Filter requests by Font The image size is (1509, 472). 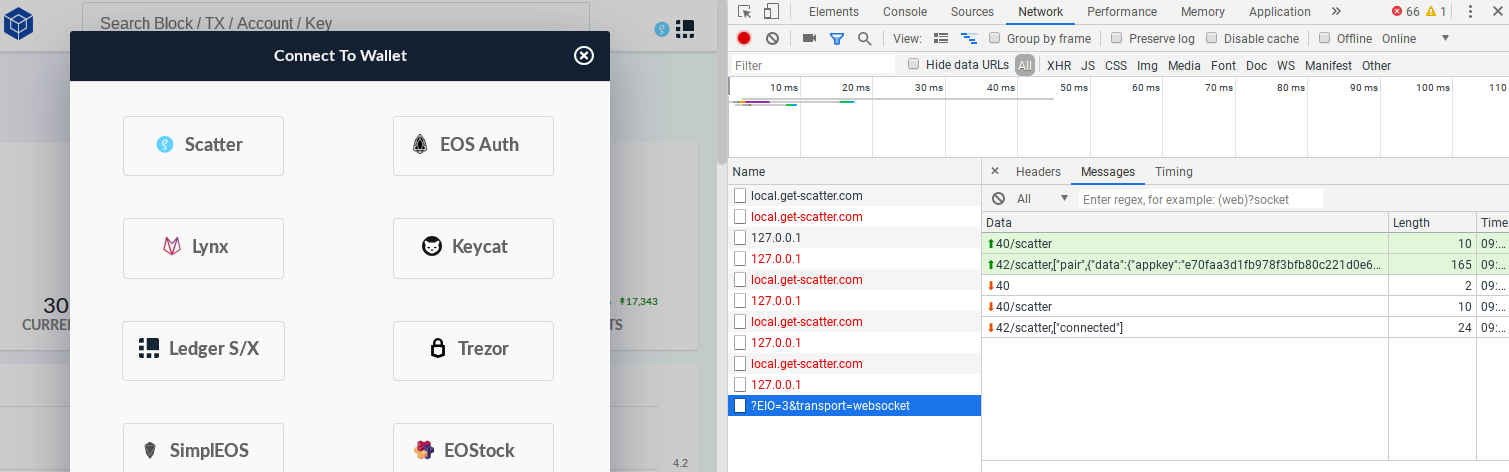click(x=1223, y=65)
